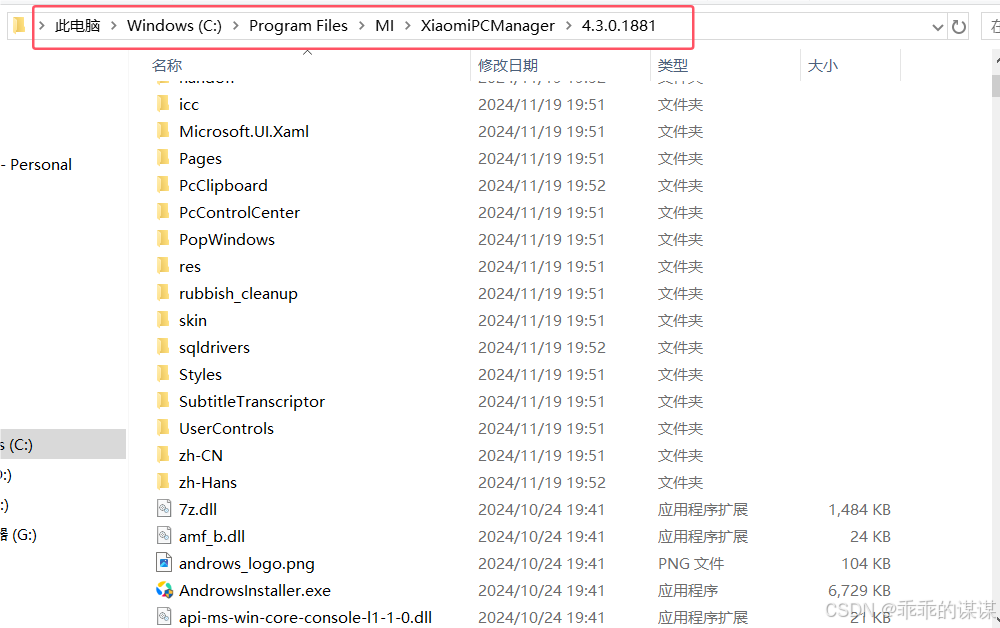Screen dimensions: 1000x628
Task: Click the zh-CN folder icon
Action: click(163, 455)
